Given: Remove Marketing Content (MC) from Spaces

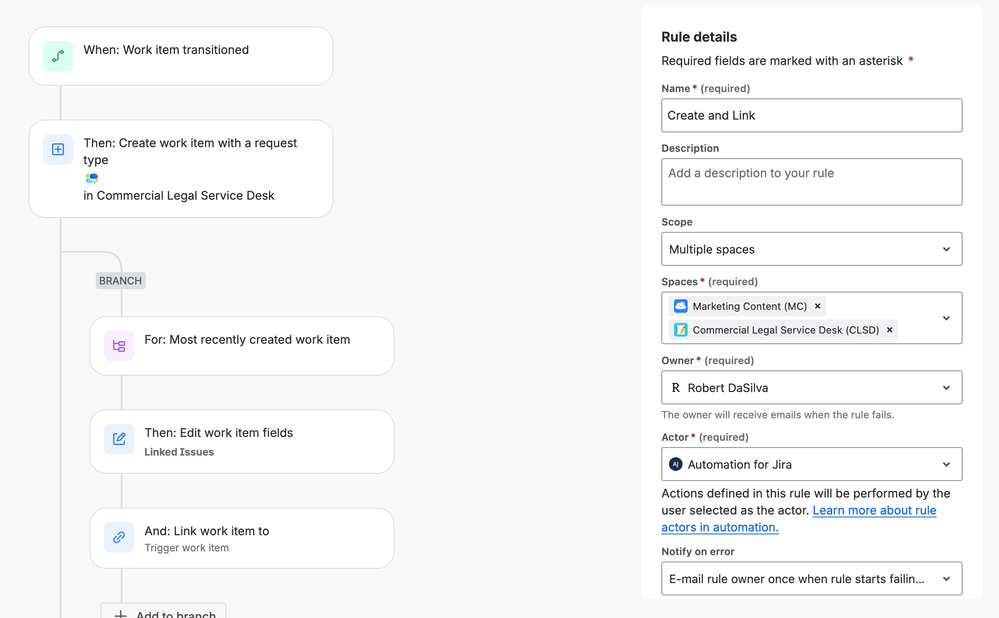Looking at the screenshot, I should (x=817, y=306).
